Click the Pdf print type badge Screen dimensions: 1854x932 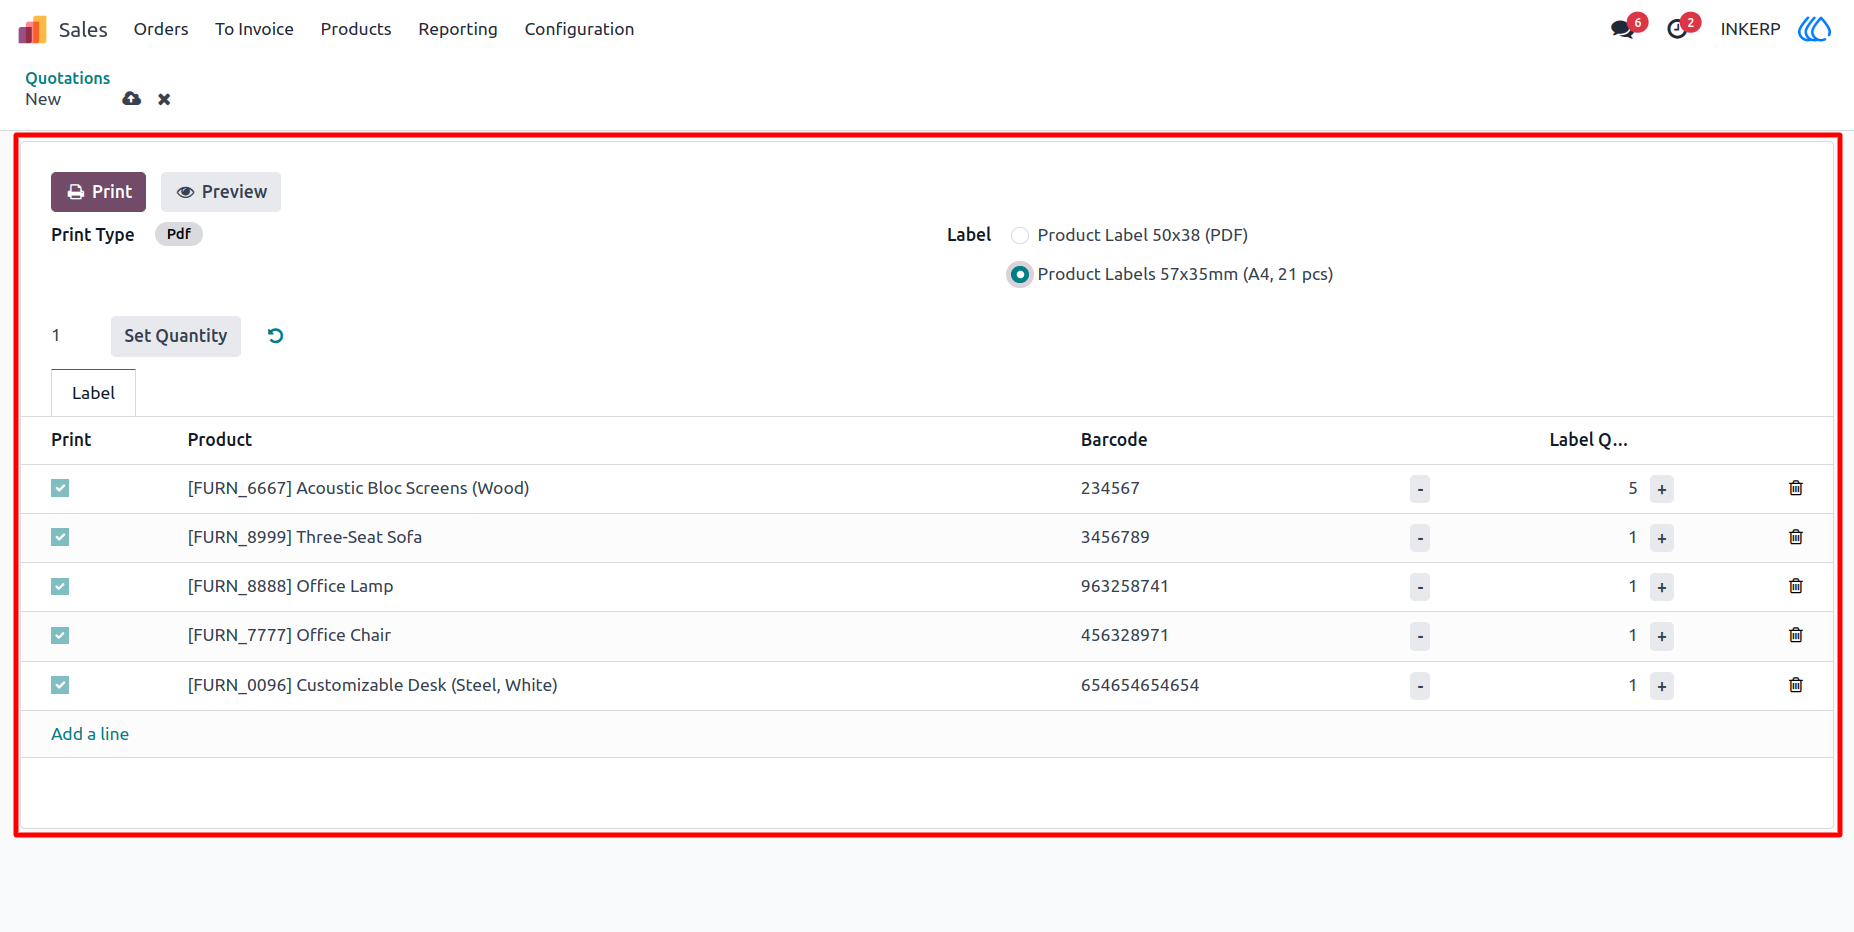pos(179,234)
